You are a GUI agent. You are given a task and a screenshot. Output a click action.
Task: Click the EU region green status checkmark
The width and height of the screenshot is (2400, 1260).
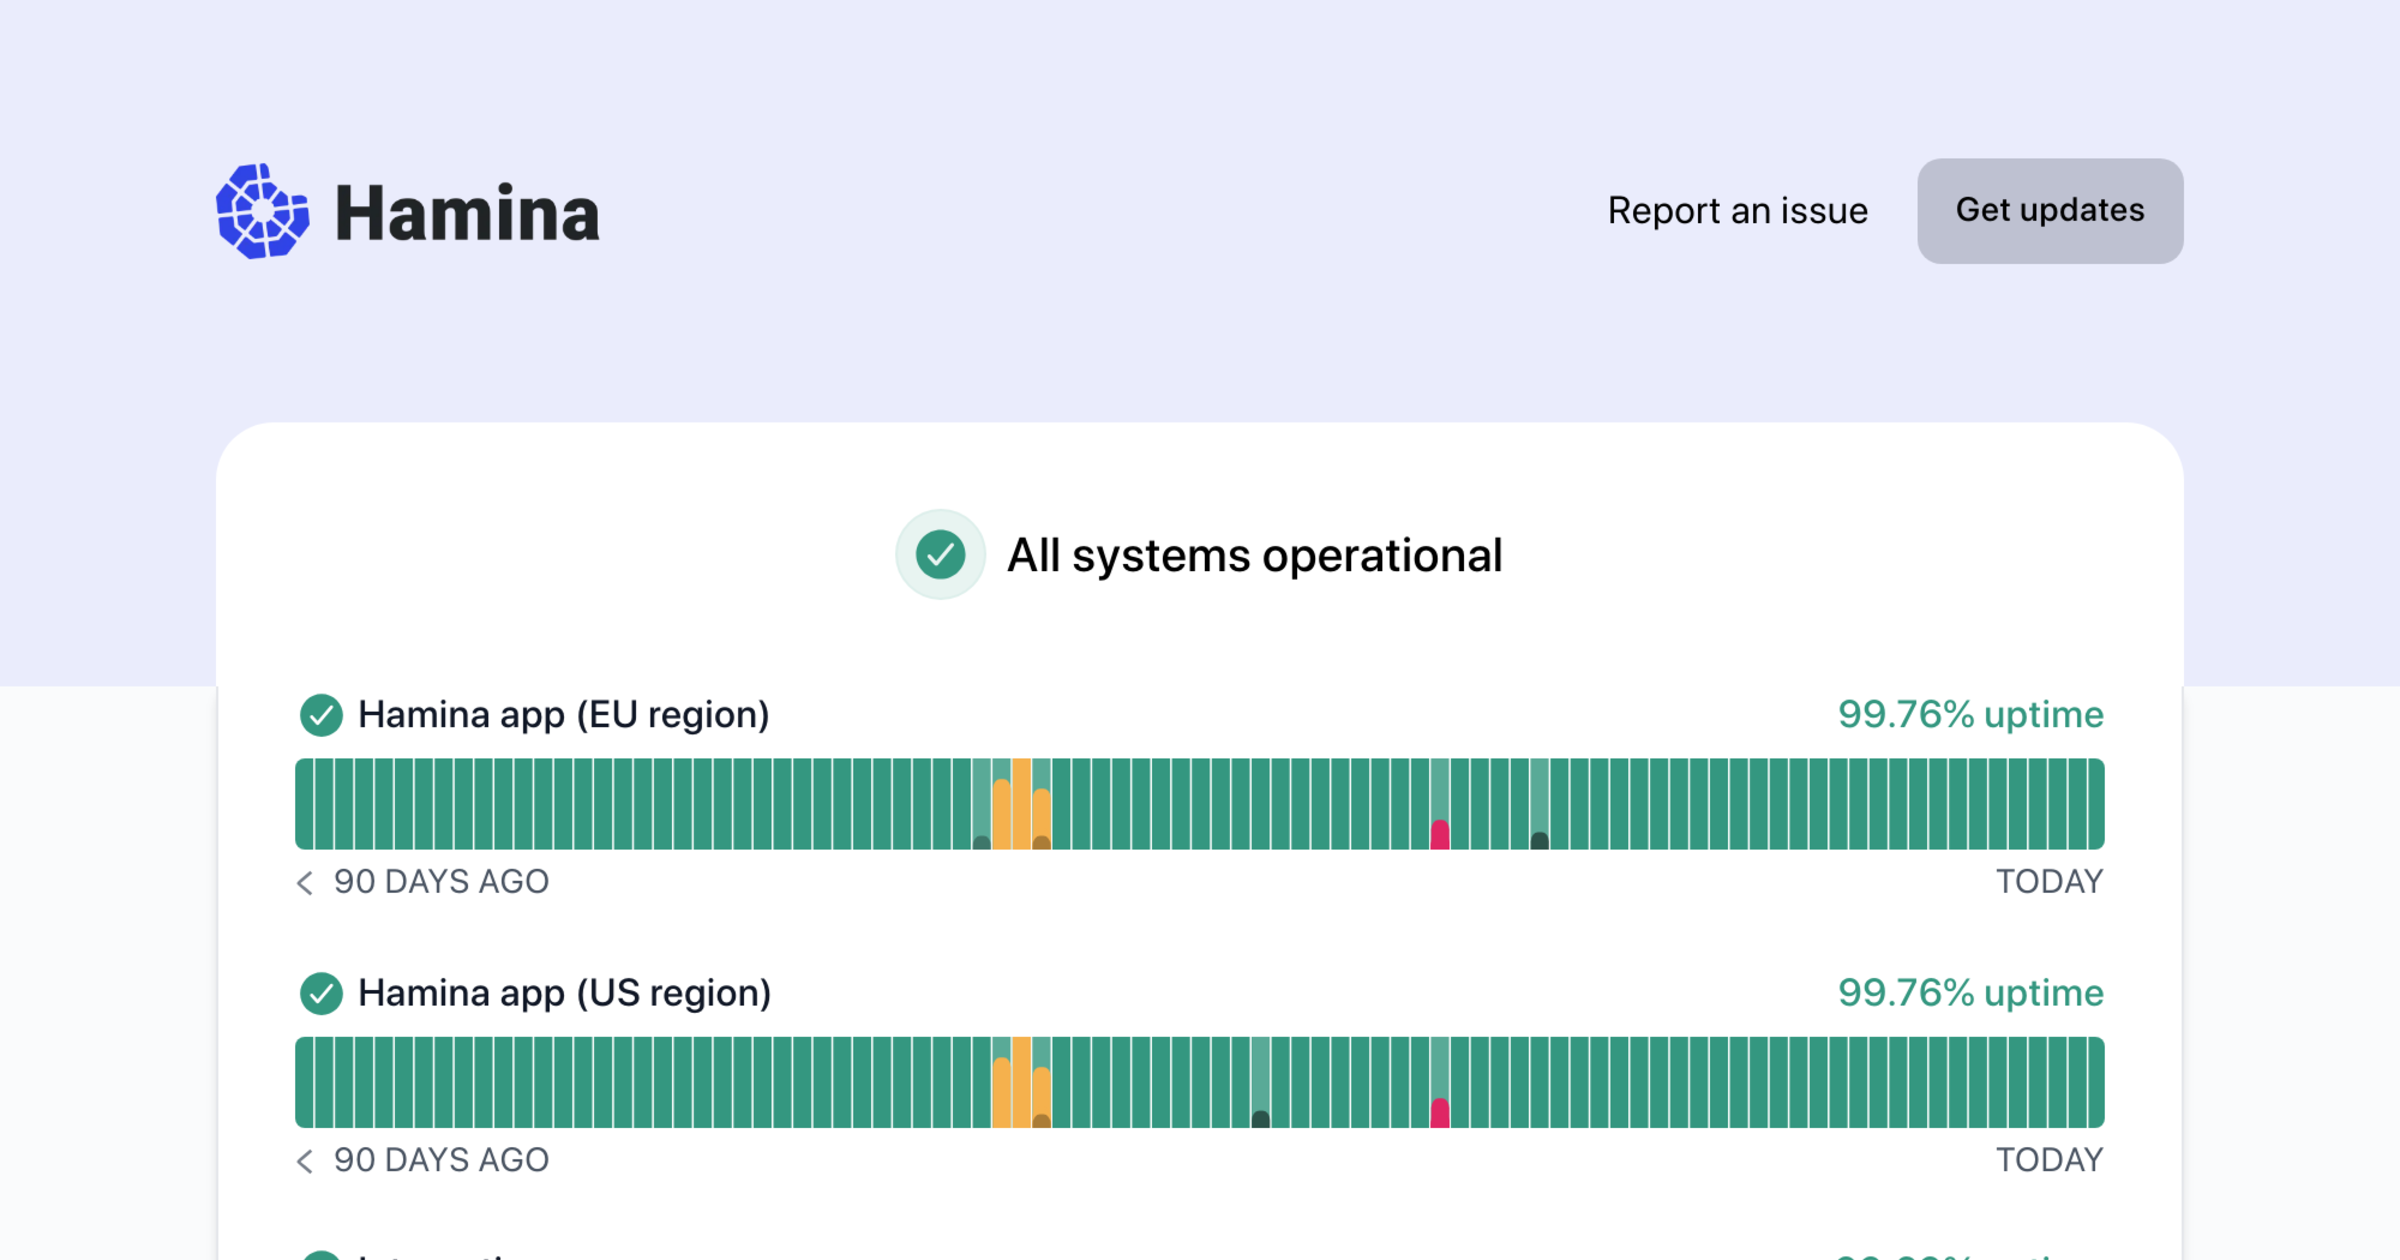click(x=321, y=715)
